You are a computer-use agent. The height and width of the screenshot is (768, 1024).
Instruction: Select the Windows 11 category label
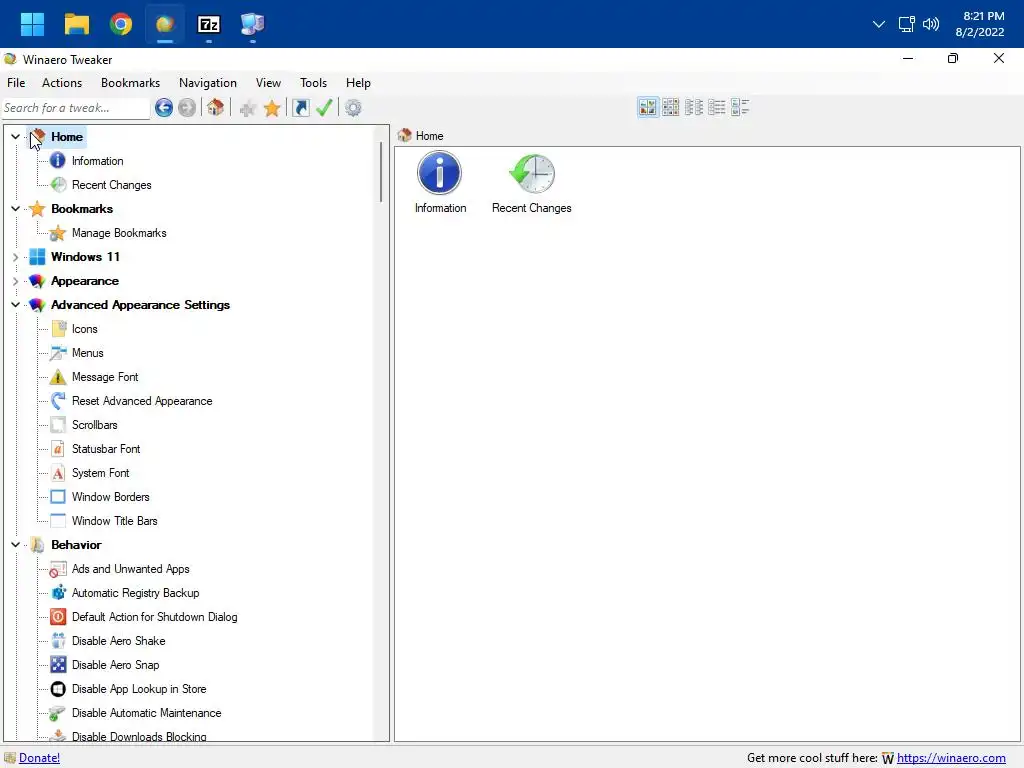86,257
